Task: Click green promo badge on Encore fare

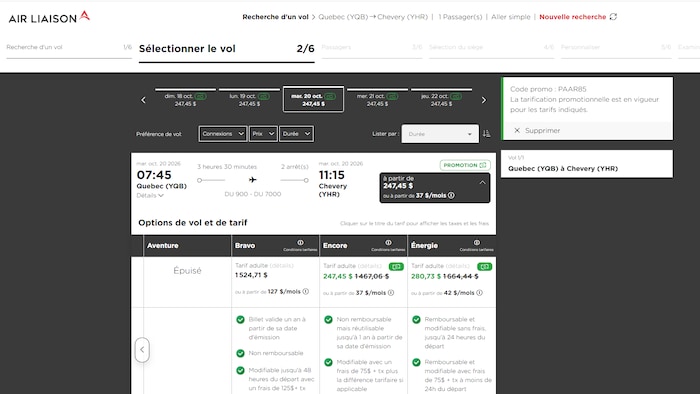Action: point(396,266)
